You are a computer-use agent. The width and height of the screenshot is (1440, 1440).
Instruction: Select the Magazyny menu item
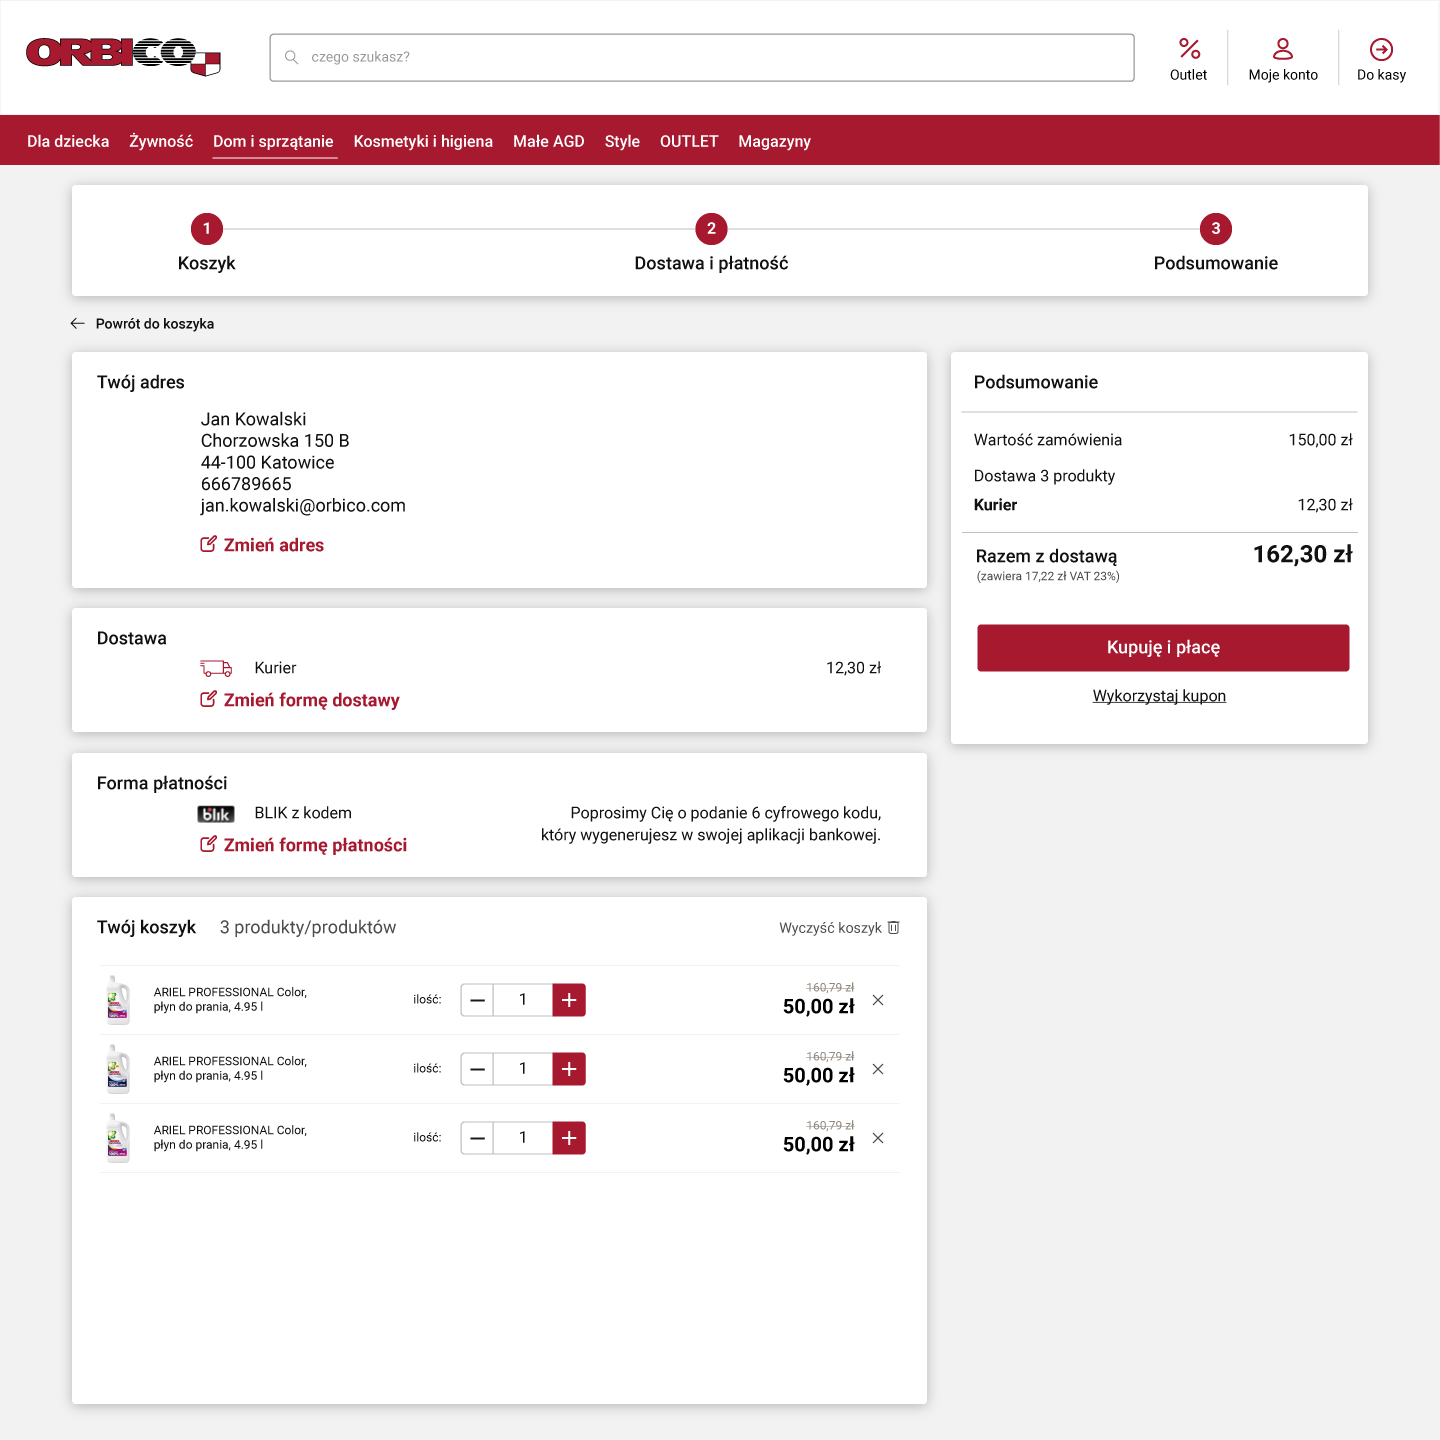[774, 141]
